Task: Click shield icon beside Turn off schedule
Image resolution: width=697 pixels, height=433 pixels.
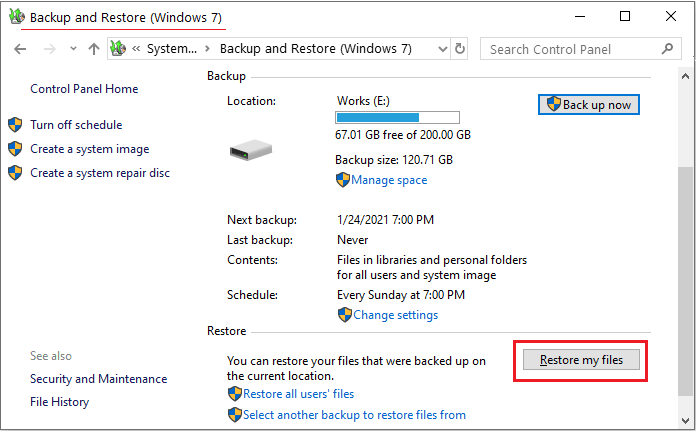Action: (x=15, y=125)
